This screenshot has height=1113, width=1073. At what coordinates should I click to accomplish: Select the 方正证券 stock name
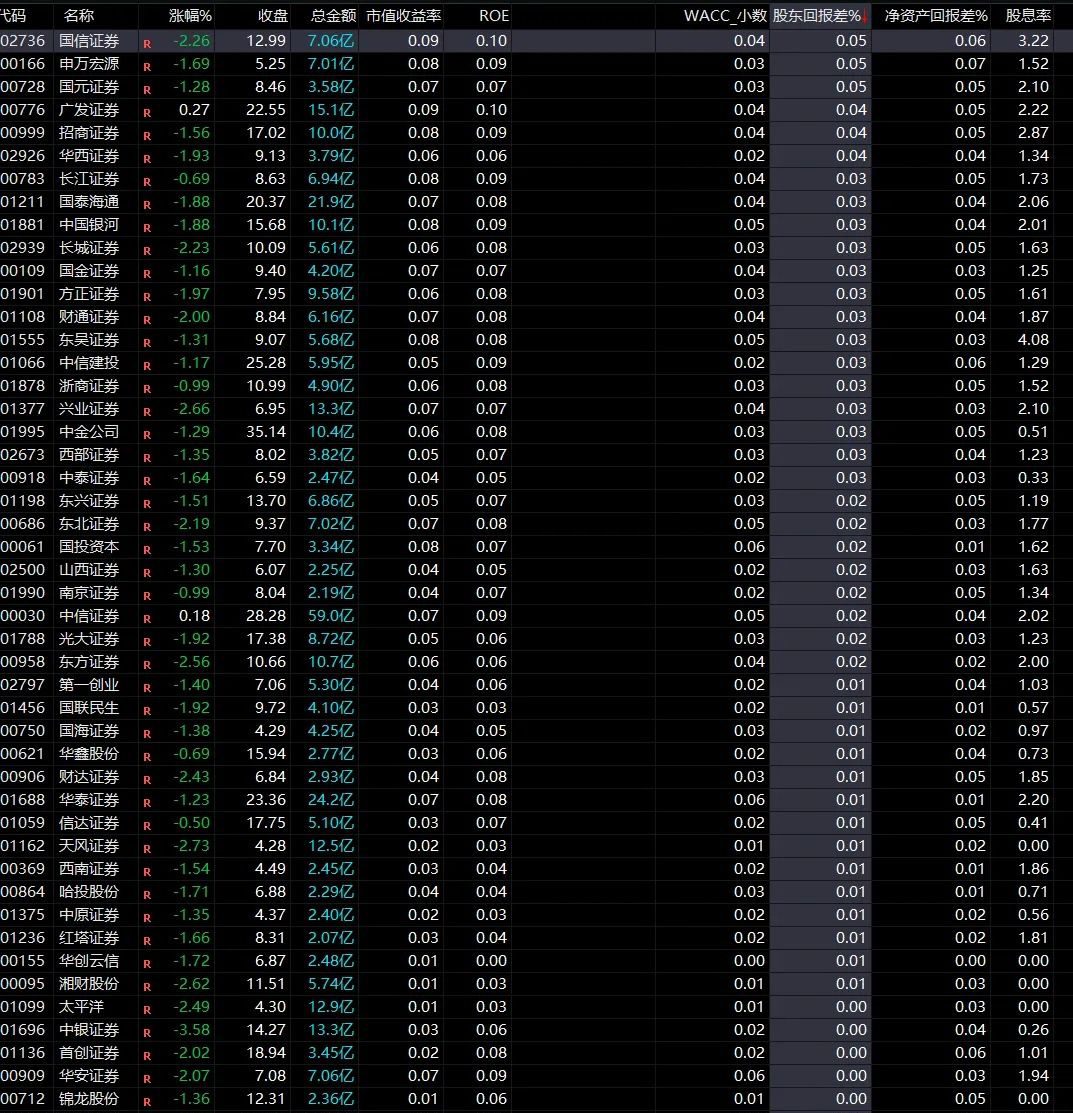pos(89,294)
